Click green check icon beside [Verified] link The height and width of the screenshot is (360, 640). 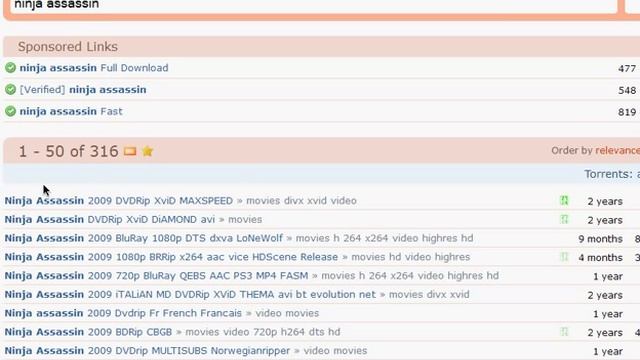click(x=11, y=89)
